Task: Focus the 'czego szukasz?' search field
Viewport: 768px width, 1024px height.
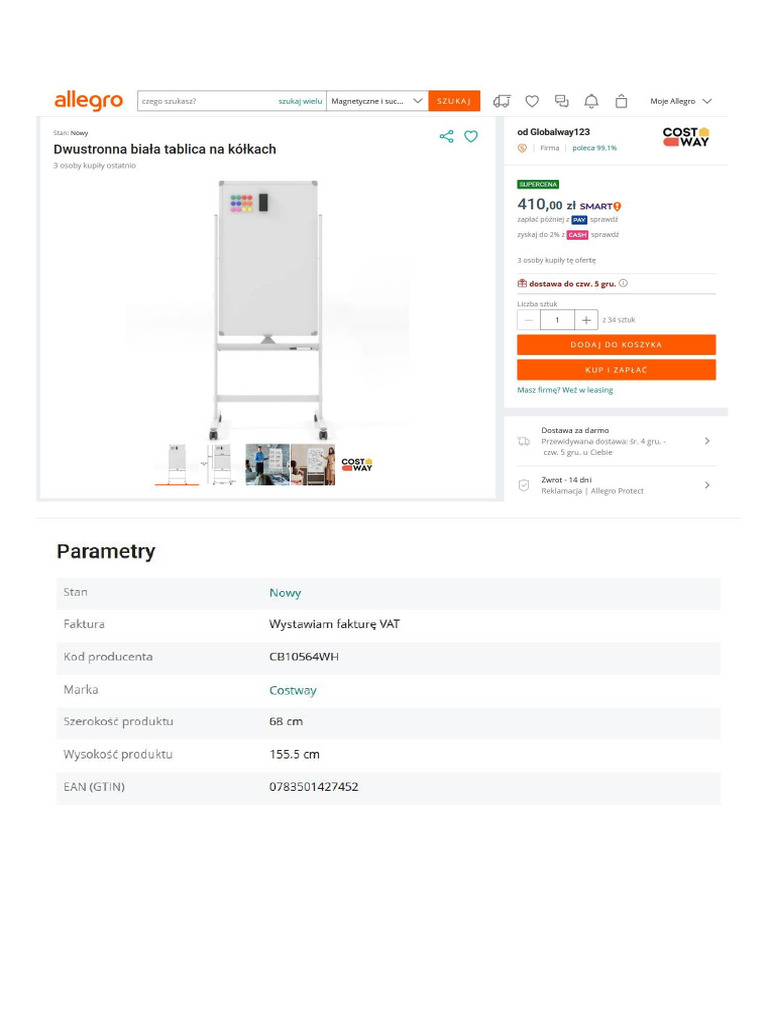Action: click(205, 101)
